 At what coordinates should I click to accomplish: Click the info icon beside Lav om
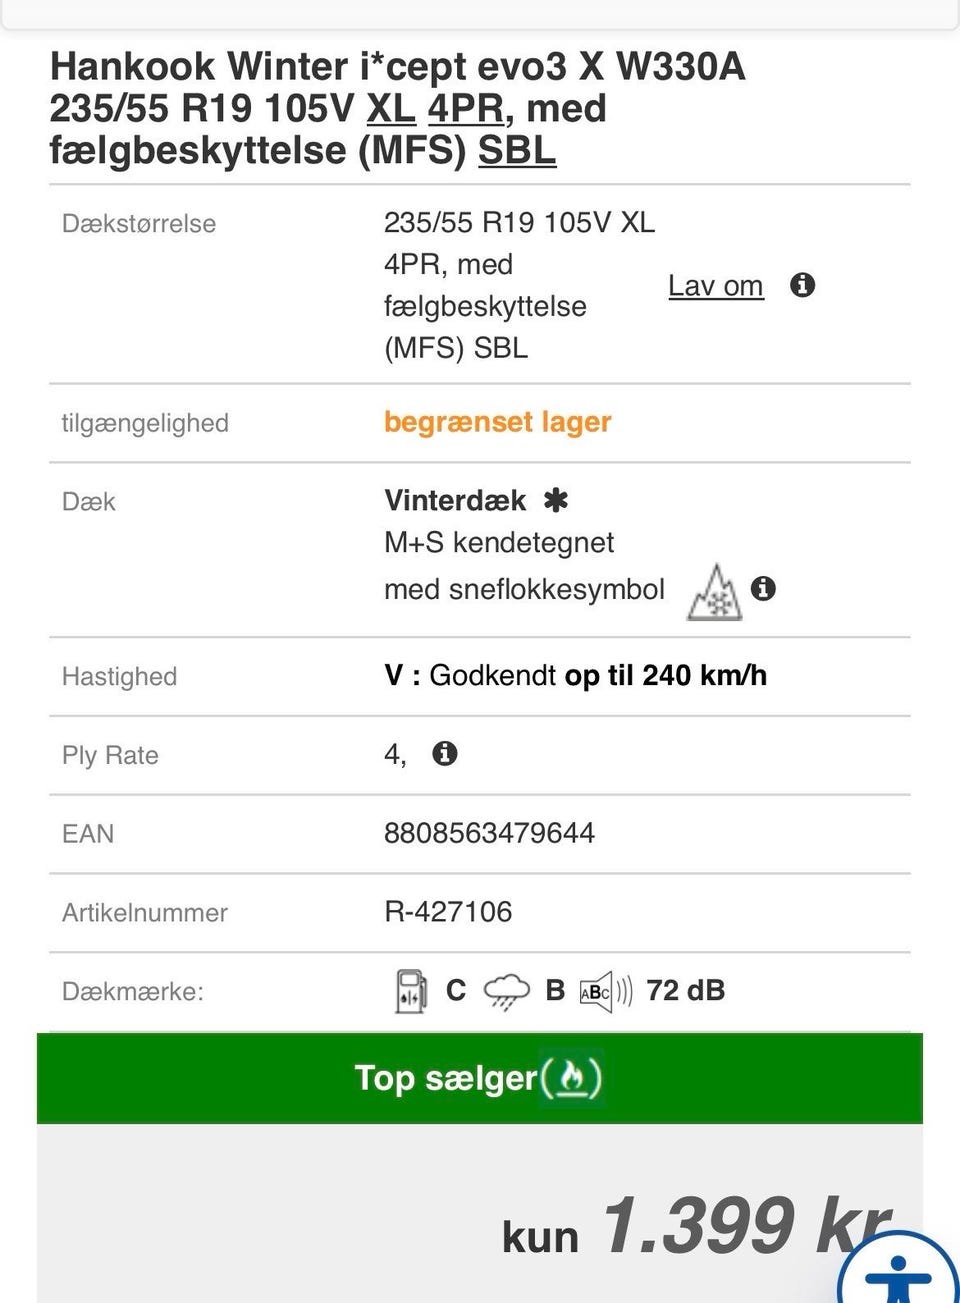point(802,285)
